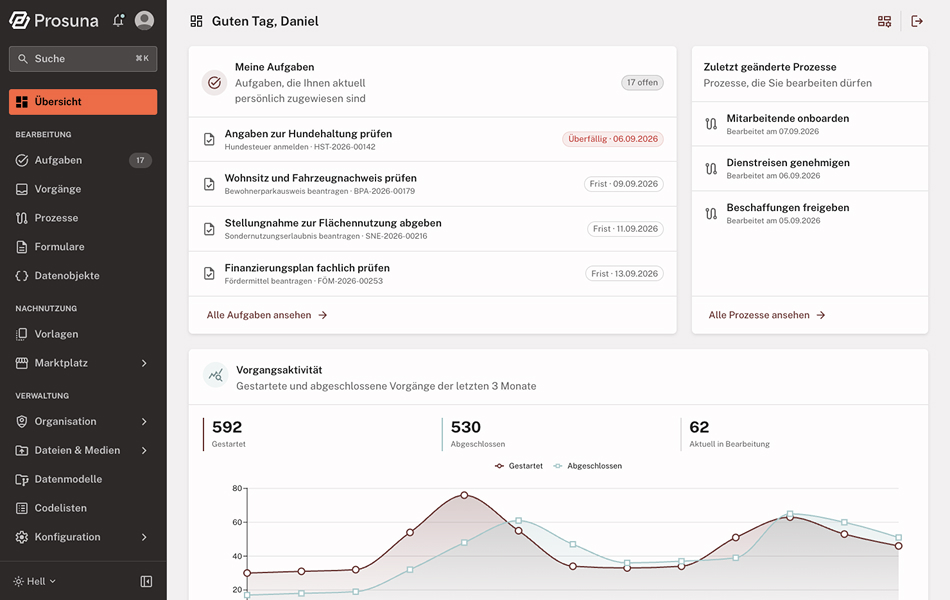The height and width of the screenshot is (600, 950).
Task: Click the 17 offen badge
Action: 642,82
